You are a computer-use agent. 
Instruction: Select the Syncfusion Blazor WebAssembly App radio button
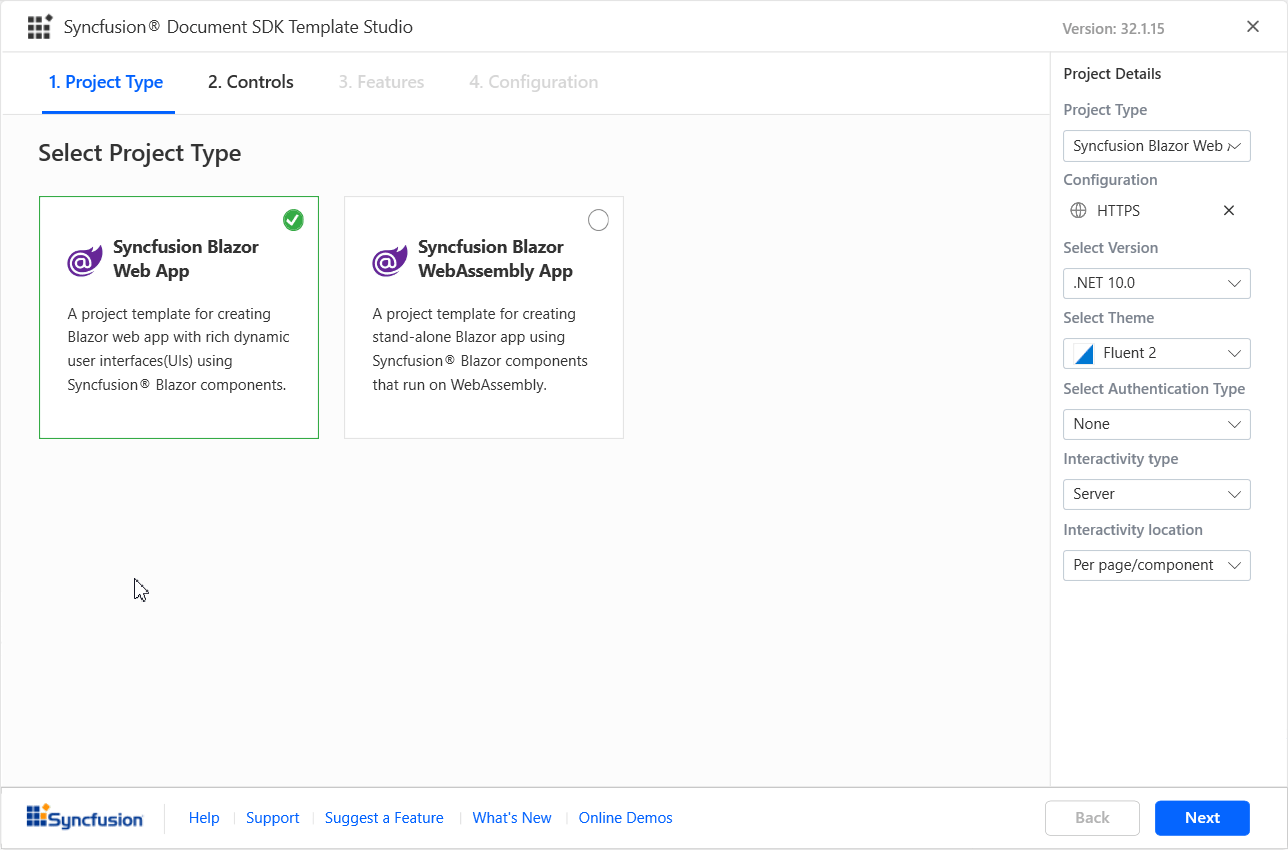(x=598, y=219)
